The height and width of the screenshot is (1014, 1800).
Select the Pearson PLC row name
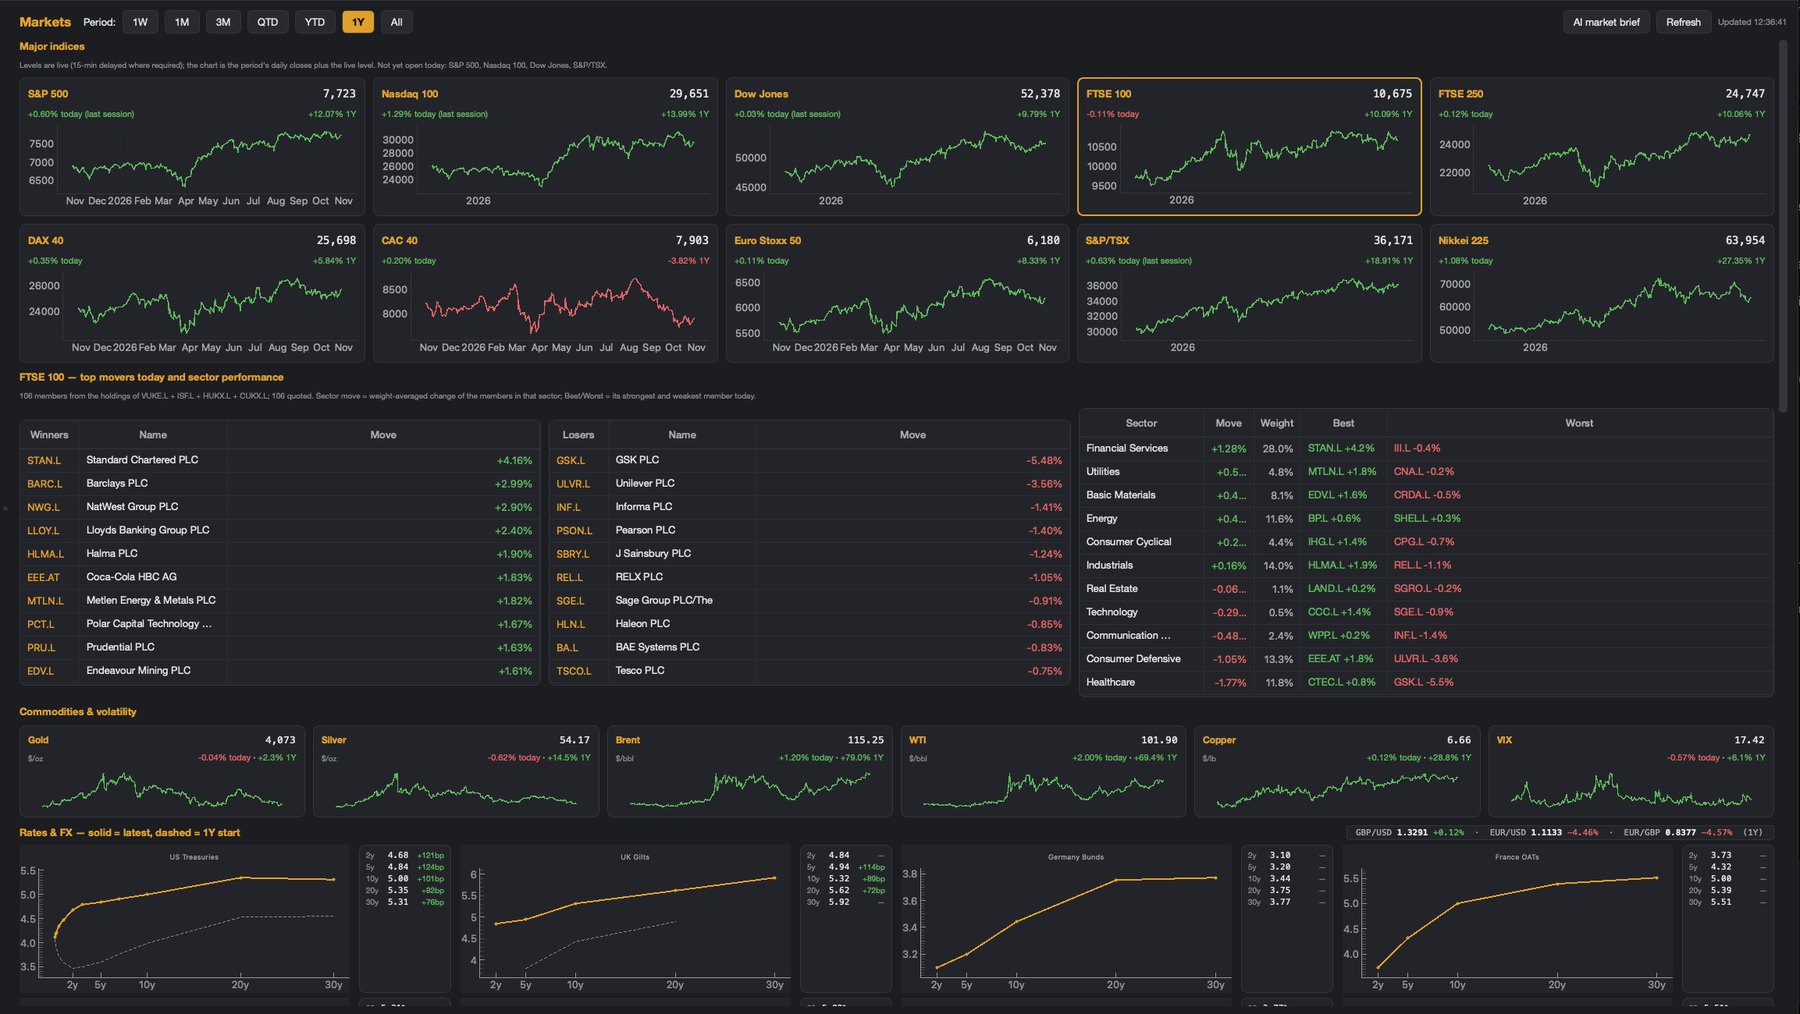[645, 530]
